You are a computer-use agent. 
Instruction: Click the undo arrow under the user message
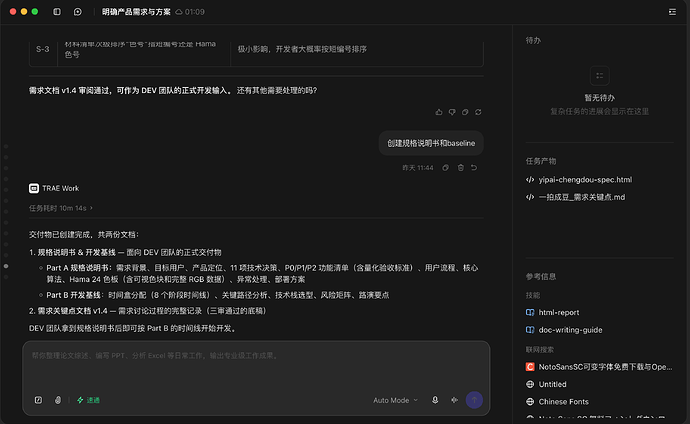pyautogui.click(x=474, y=168)
